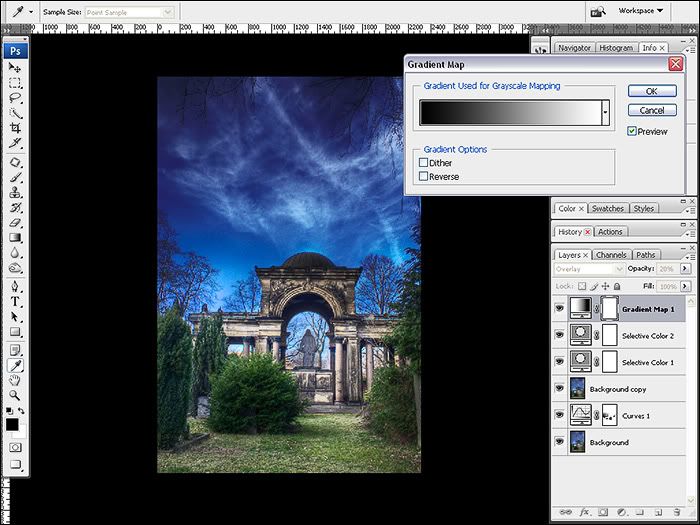Image resolution: width=700 pixels, height=525 pixels.
Task: Select the Crop tool
Action: 15,128
